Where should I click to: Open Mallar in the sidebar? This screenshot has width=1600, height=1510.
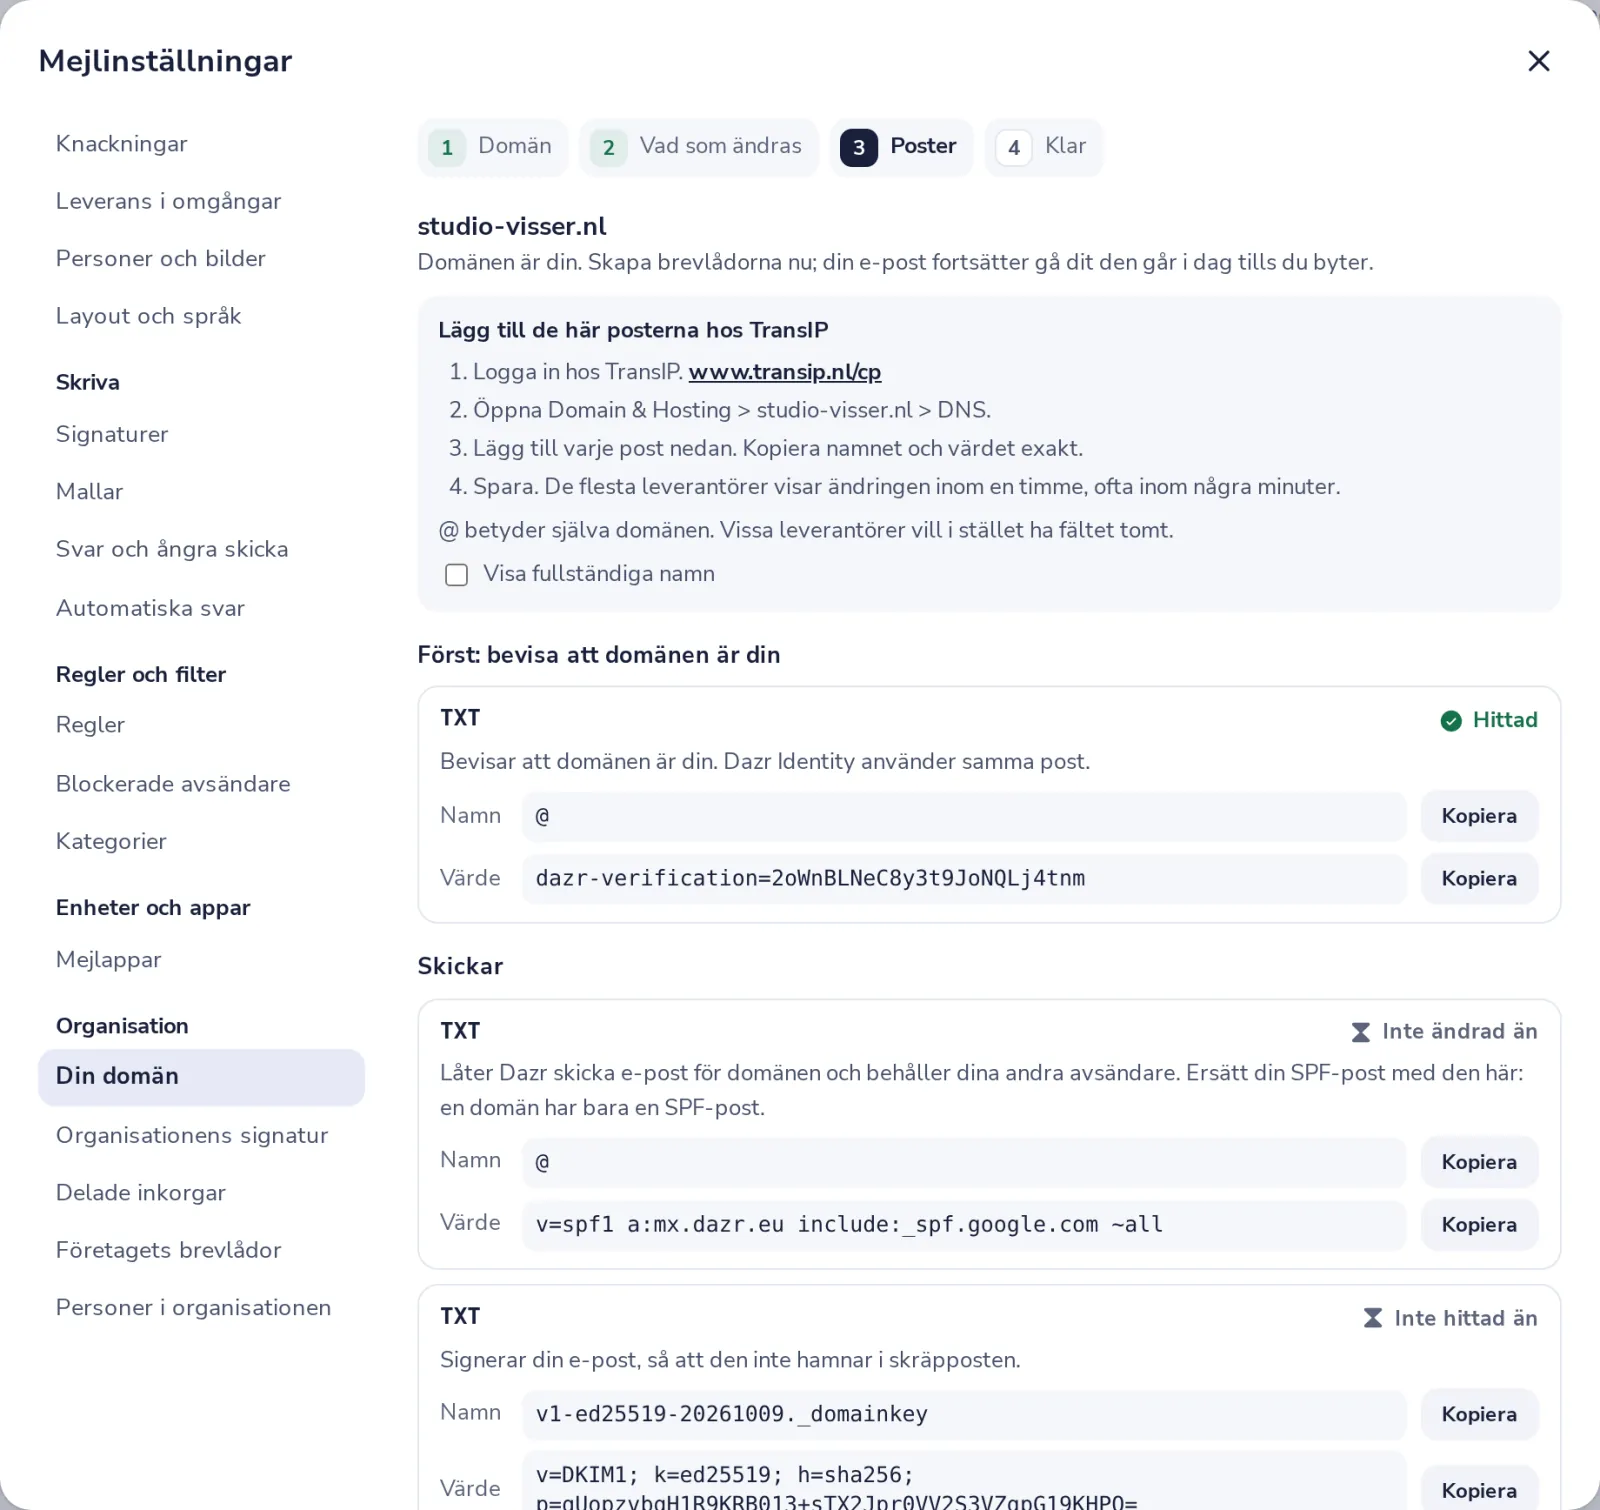(x=201, y=491)
